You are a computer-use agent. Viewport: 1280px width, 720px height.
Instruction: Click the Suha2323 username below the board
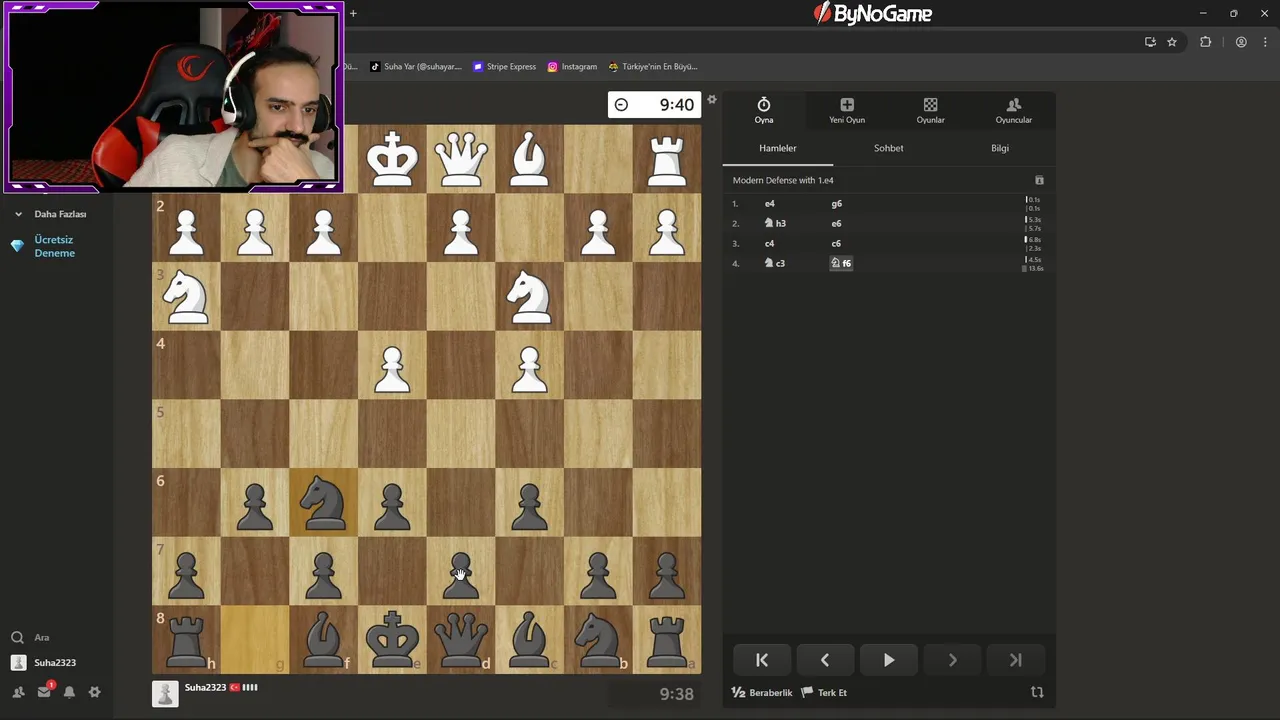[205, 687]
